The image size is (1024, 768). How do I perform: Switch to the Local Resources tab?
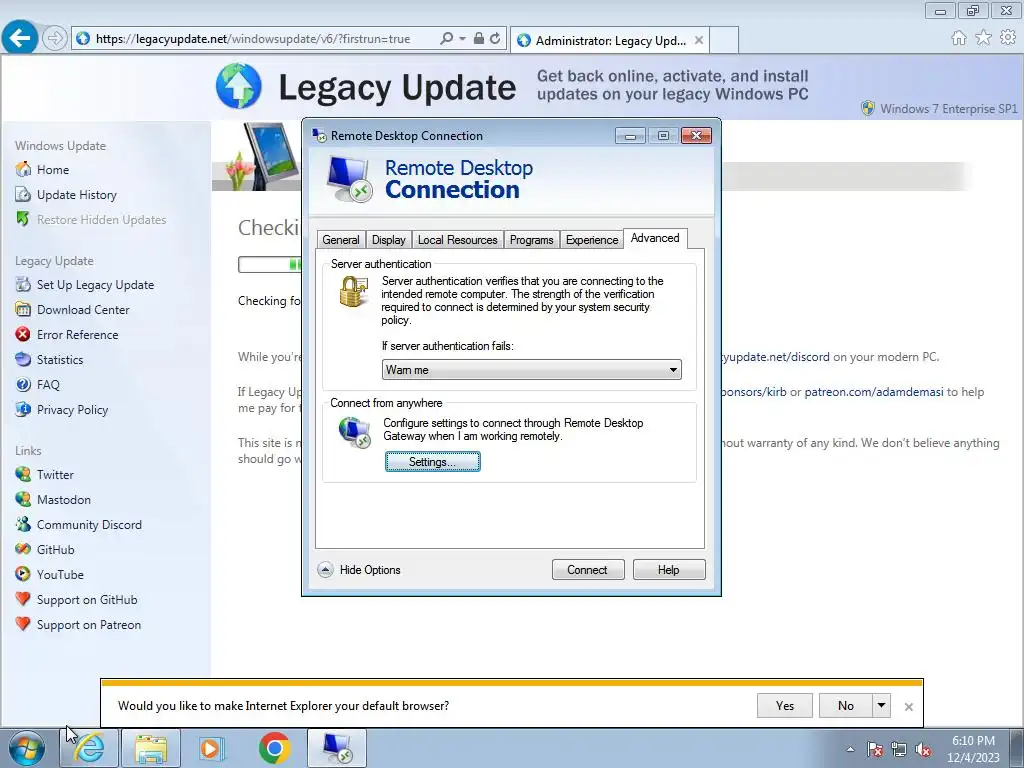pyautogui.click(x=457, y=240)
